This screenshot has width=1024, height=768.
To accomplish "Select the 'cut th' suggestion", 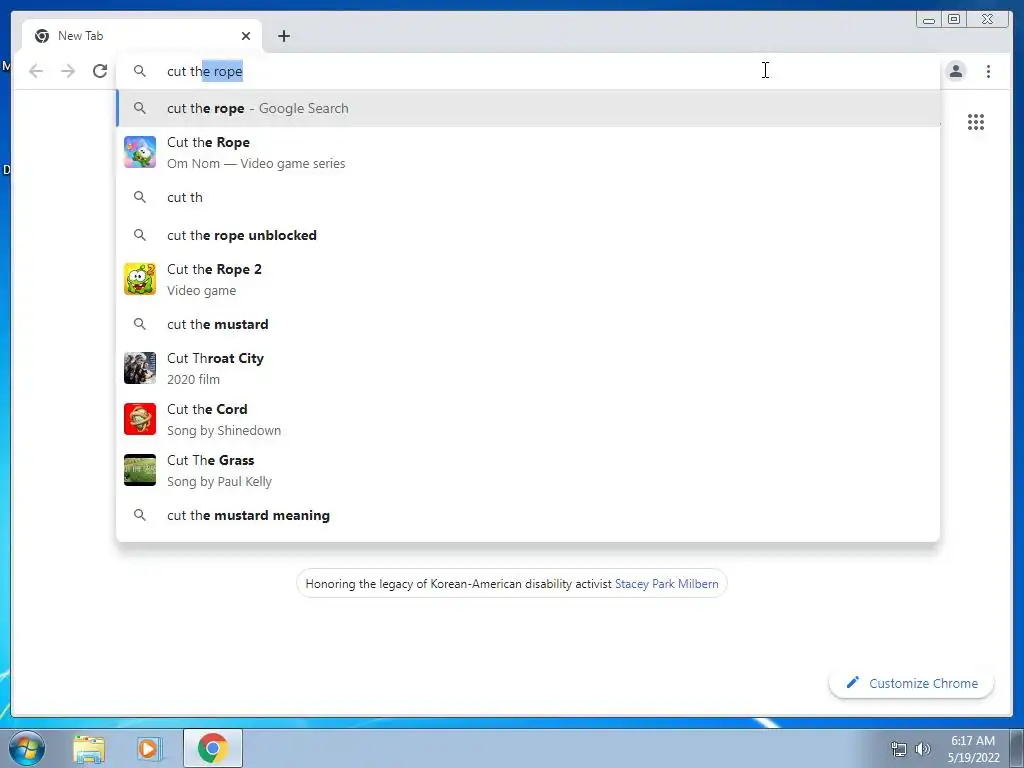I will (528, 197).
